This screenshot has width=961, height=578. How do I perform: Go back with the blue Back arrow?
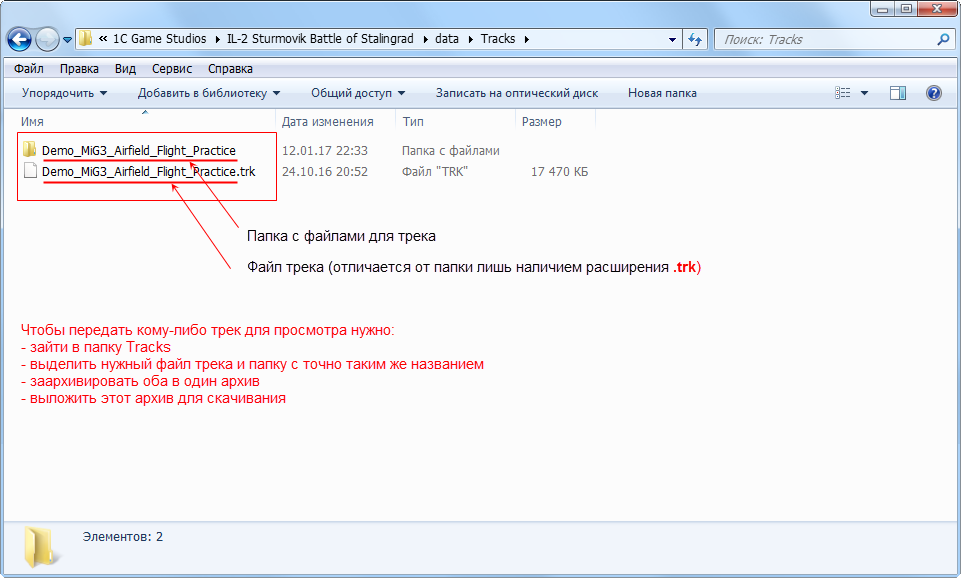(19, 40)
